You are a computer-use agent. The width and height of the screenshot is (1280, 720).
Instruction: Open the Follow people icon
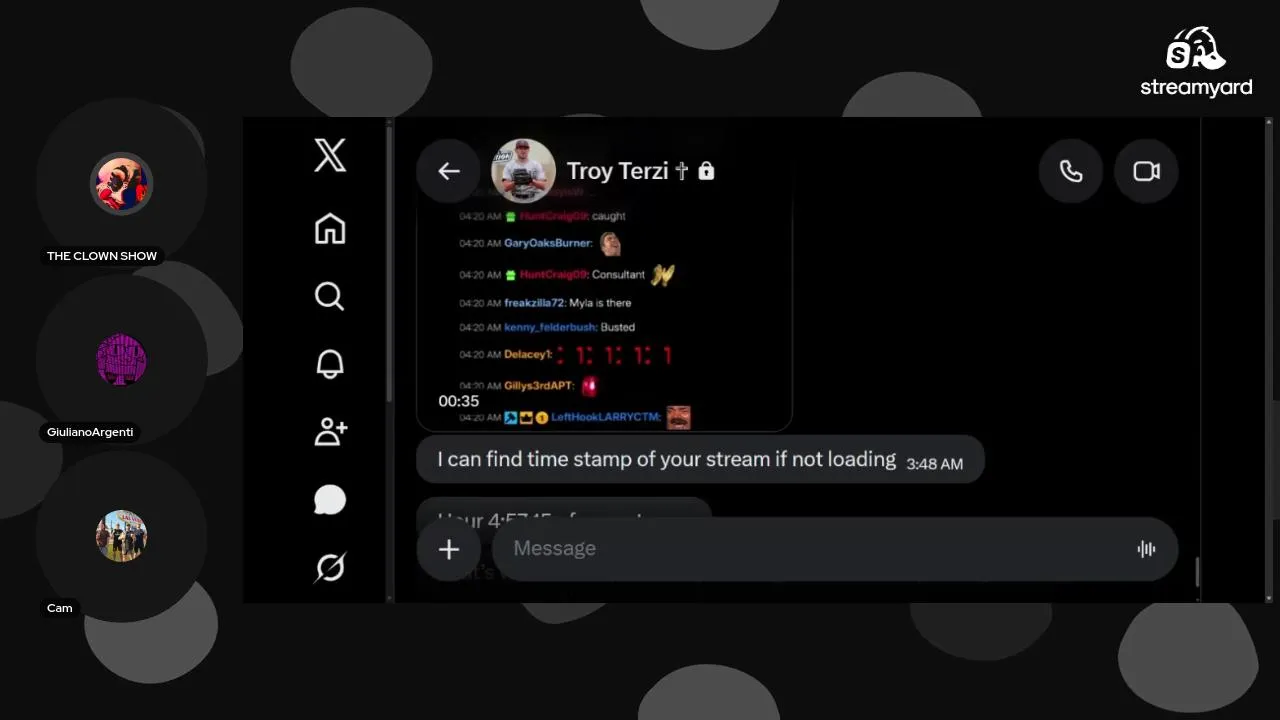tap(331, 432)
